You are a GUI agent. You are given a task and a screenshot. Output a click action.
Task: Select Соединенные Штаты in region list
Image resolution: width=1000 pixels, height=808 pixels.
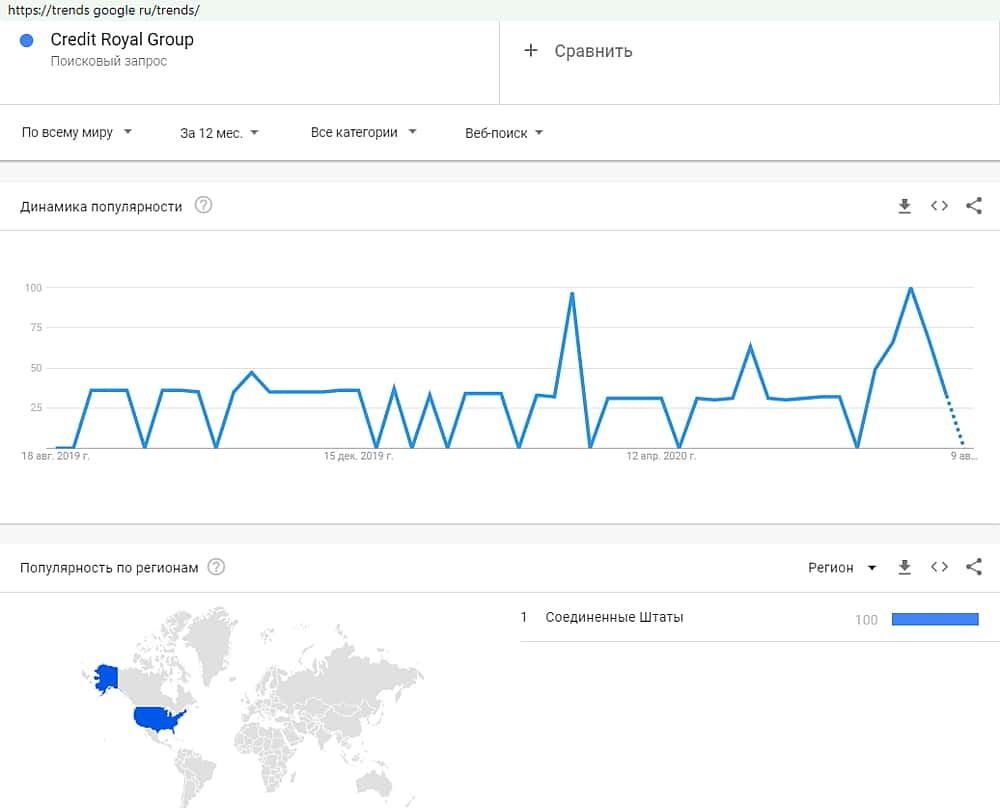point(614,617)
